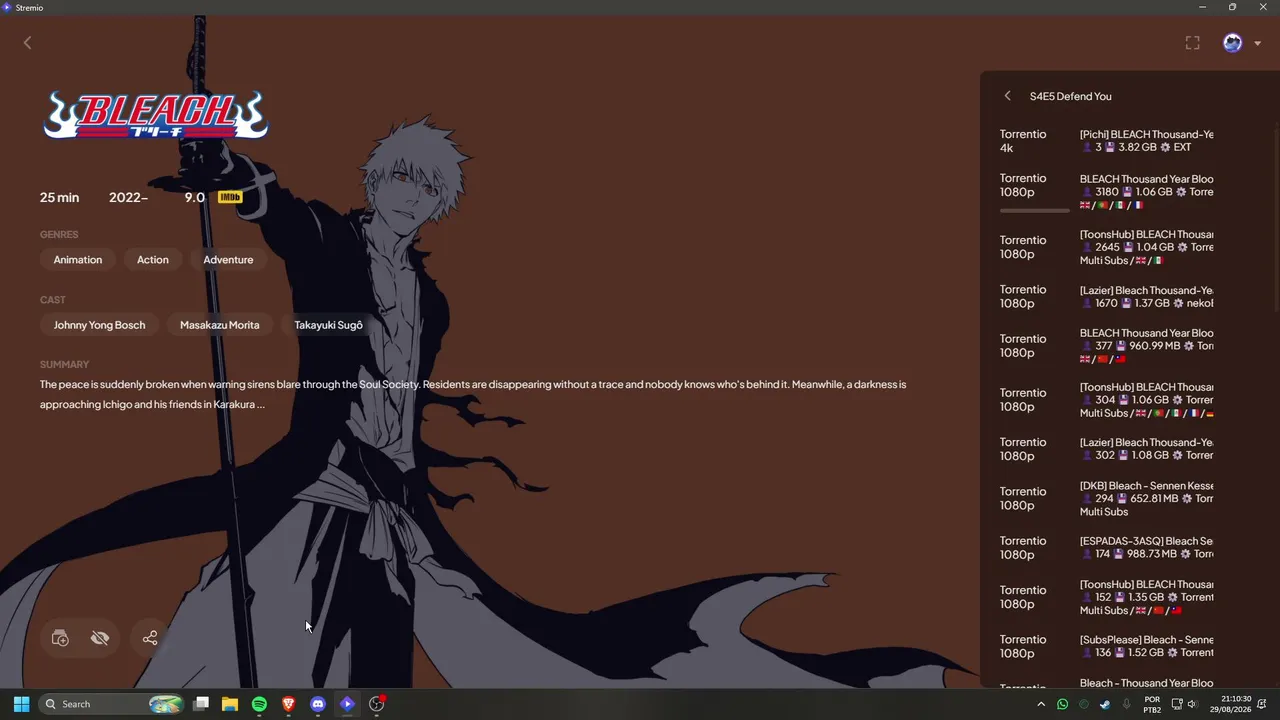The image size is (1280, 720).
Task: Show hidden system tray icons
Action: 1041,704
